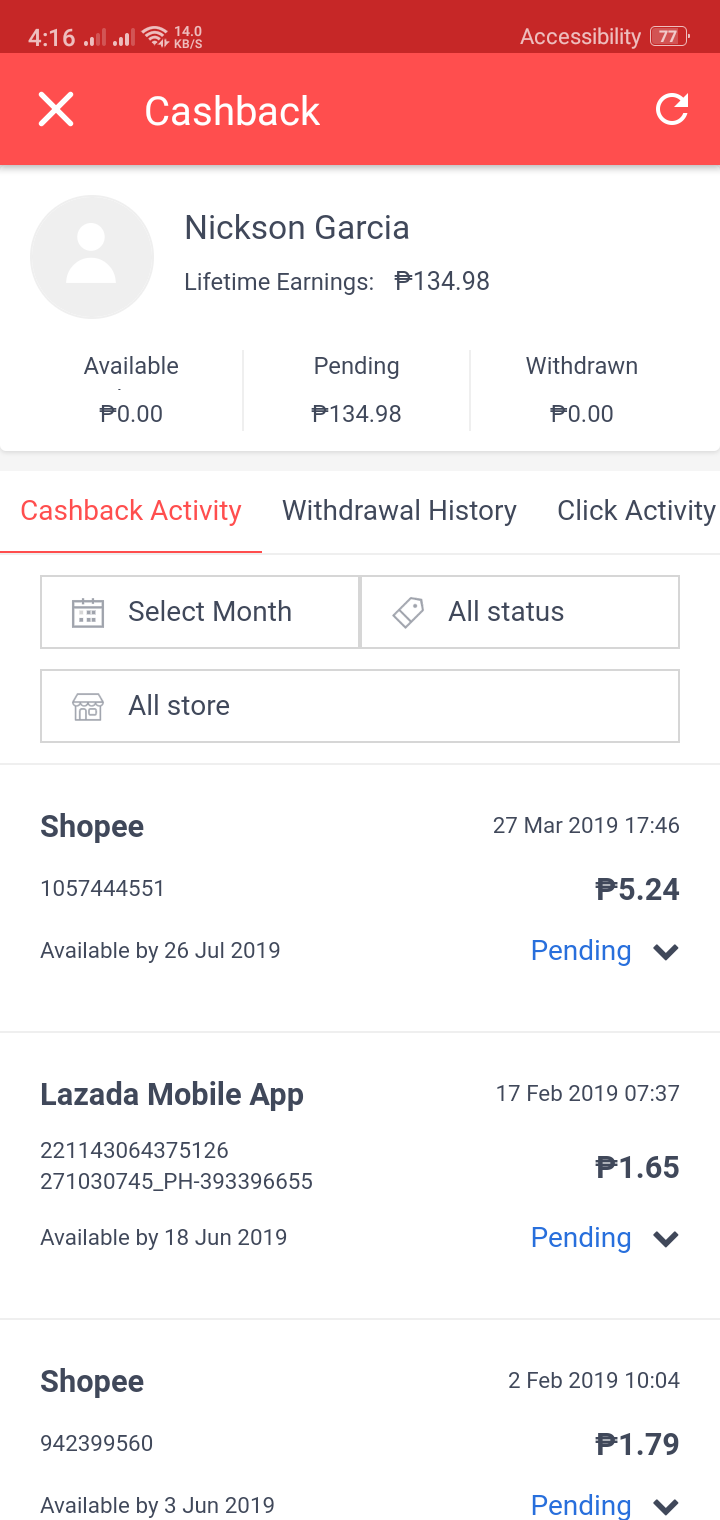Click the tag icon beside All status

coord(408,612)
